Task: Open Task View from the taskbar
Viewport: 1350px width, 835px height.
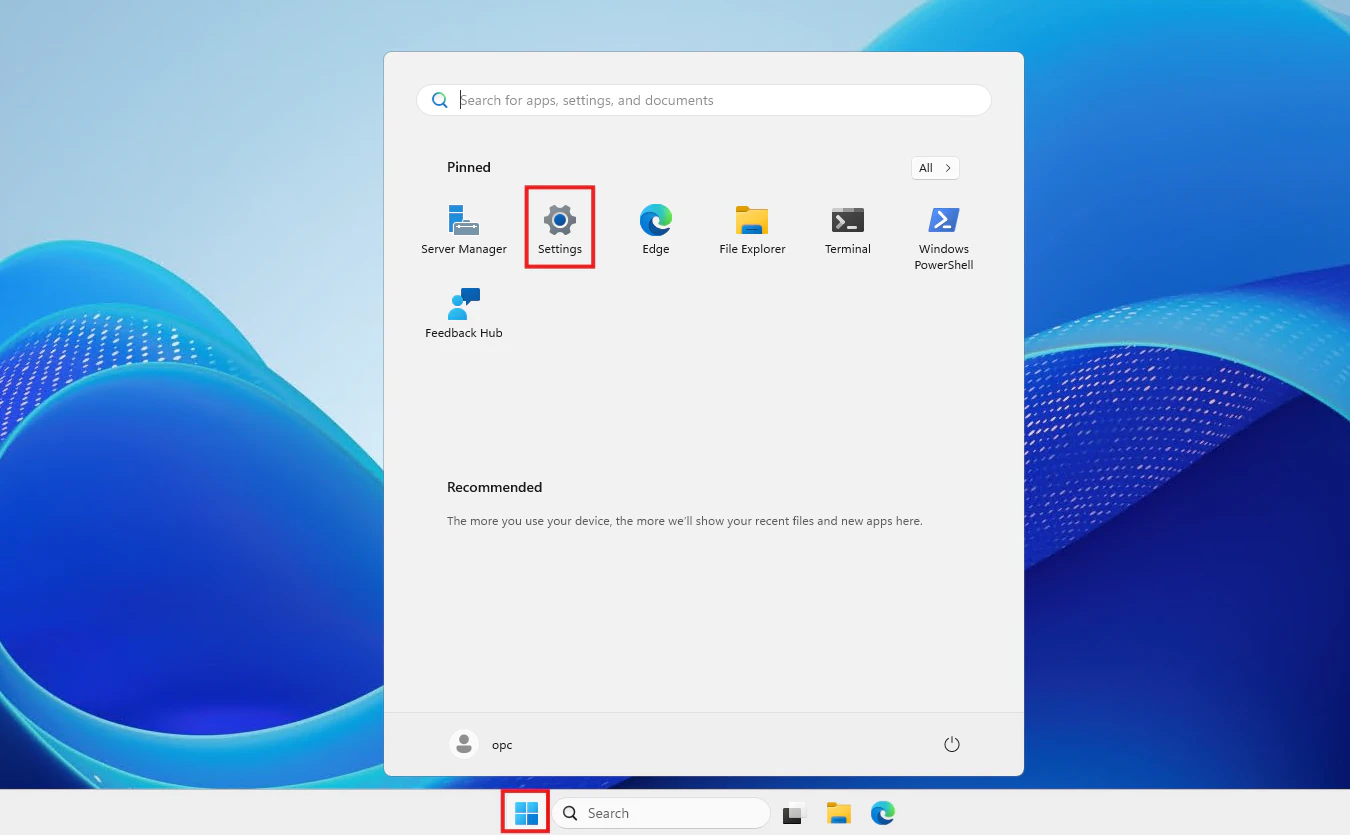Action: tap(794, 813)
